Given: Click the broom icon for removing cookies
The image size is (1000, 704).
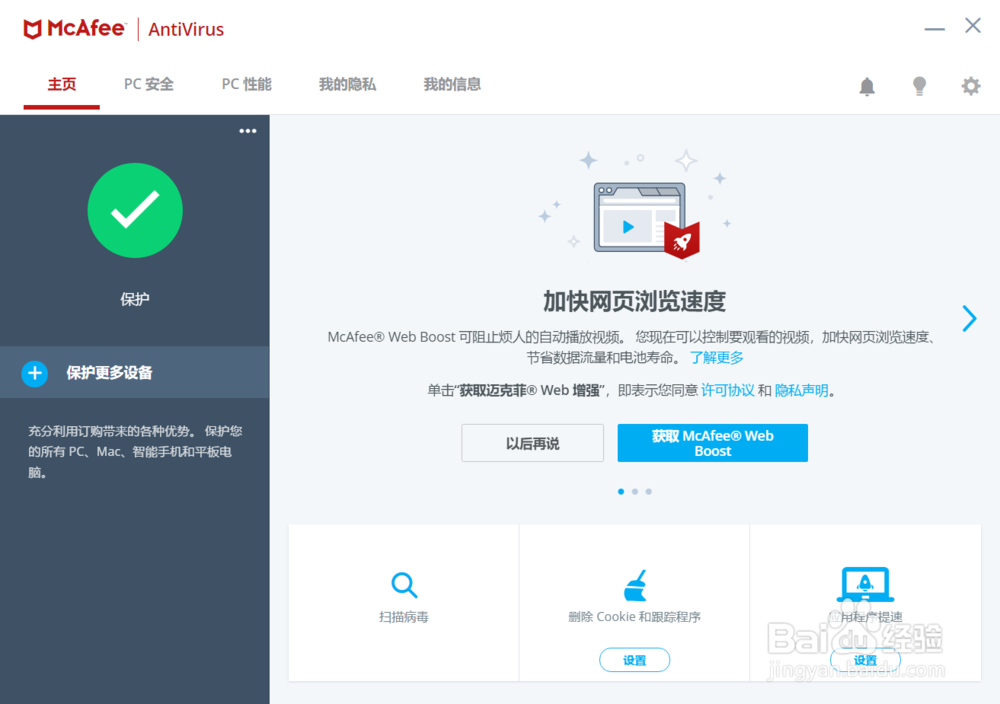Looking at the screenshot, I should (635, 585).
